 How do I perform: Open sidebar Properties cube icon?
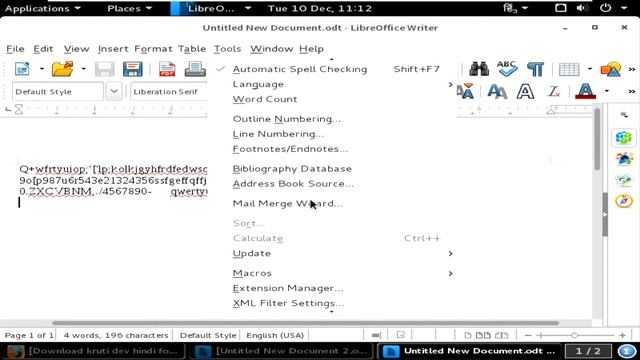coord(624,138)
